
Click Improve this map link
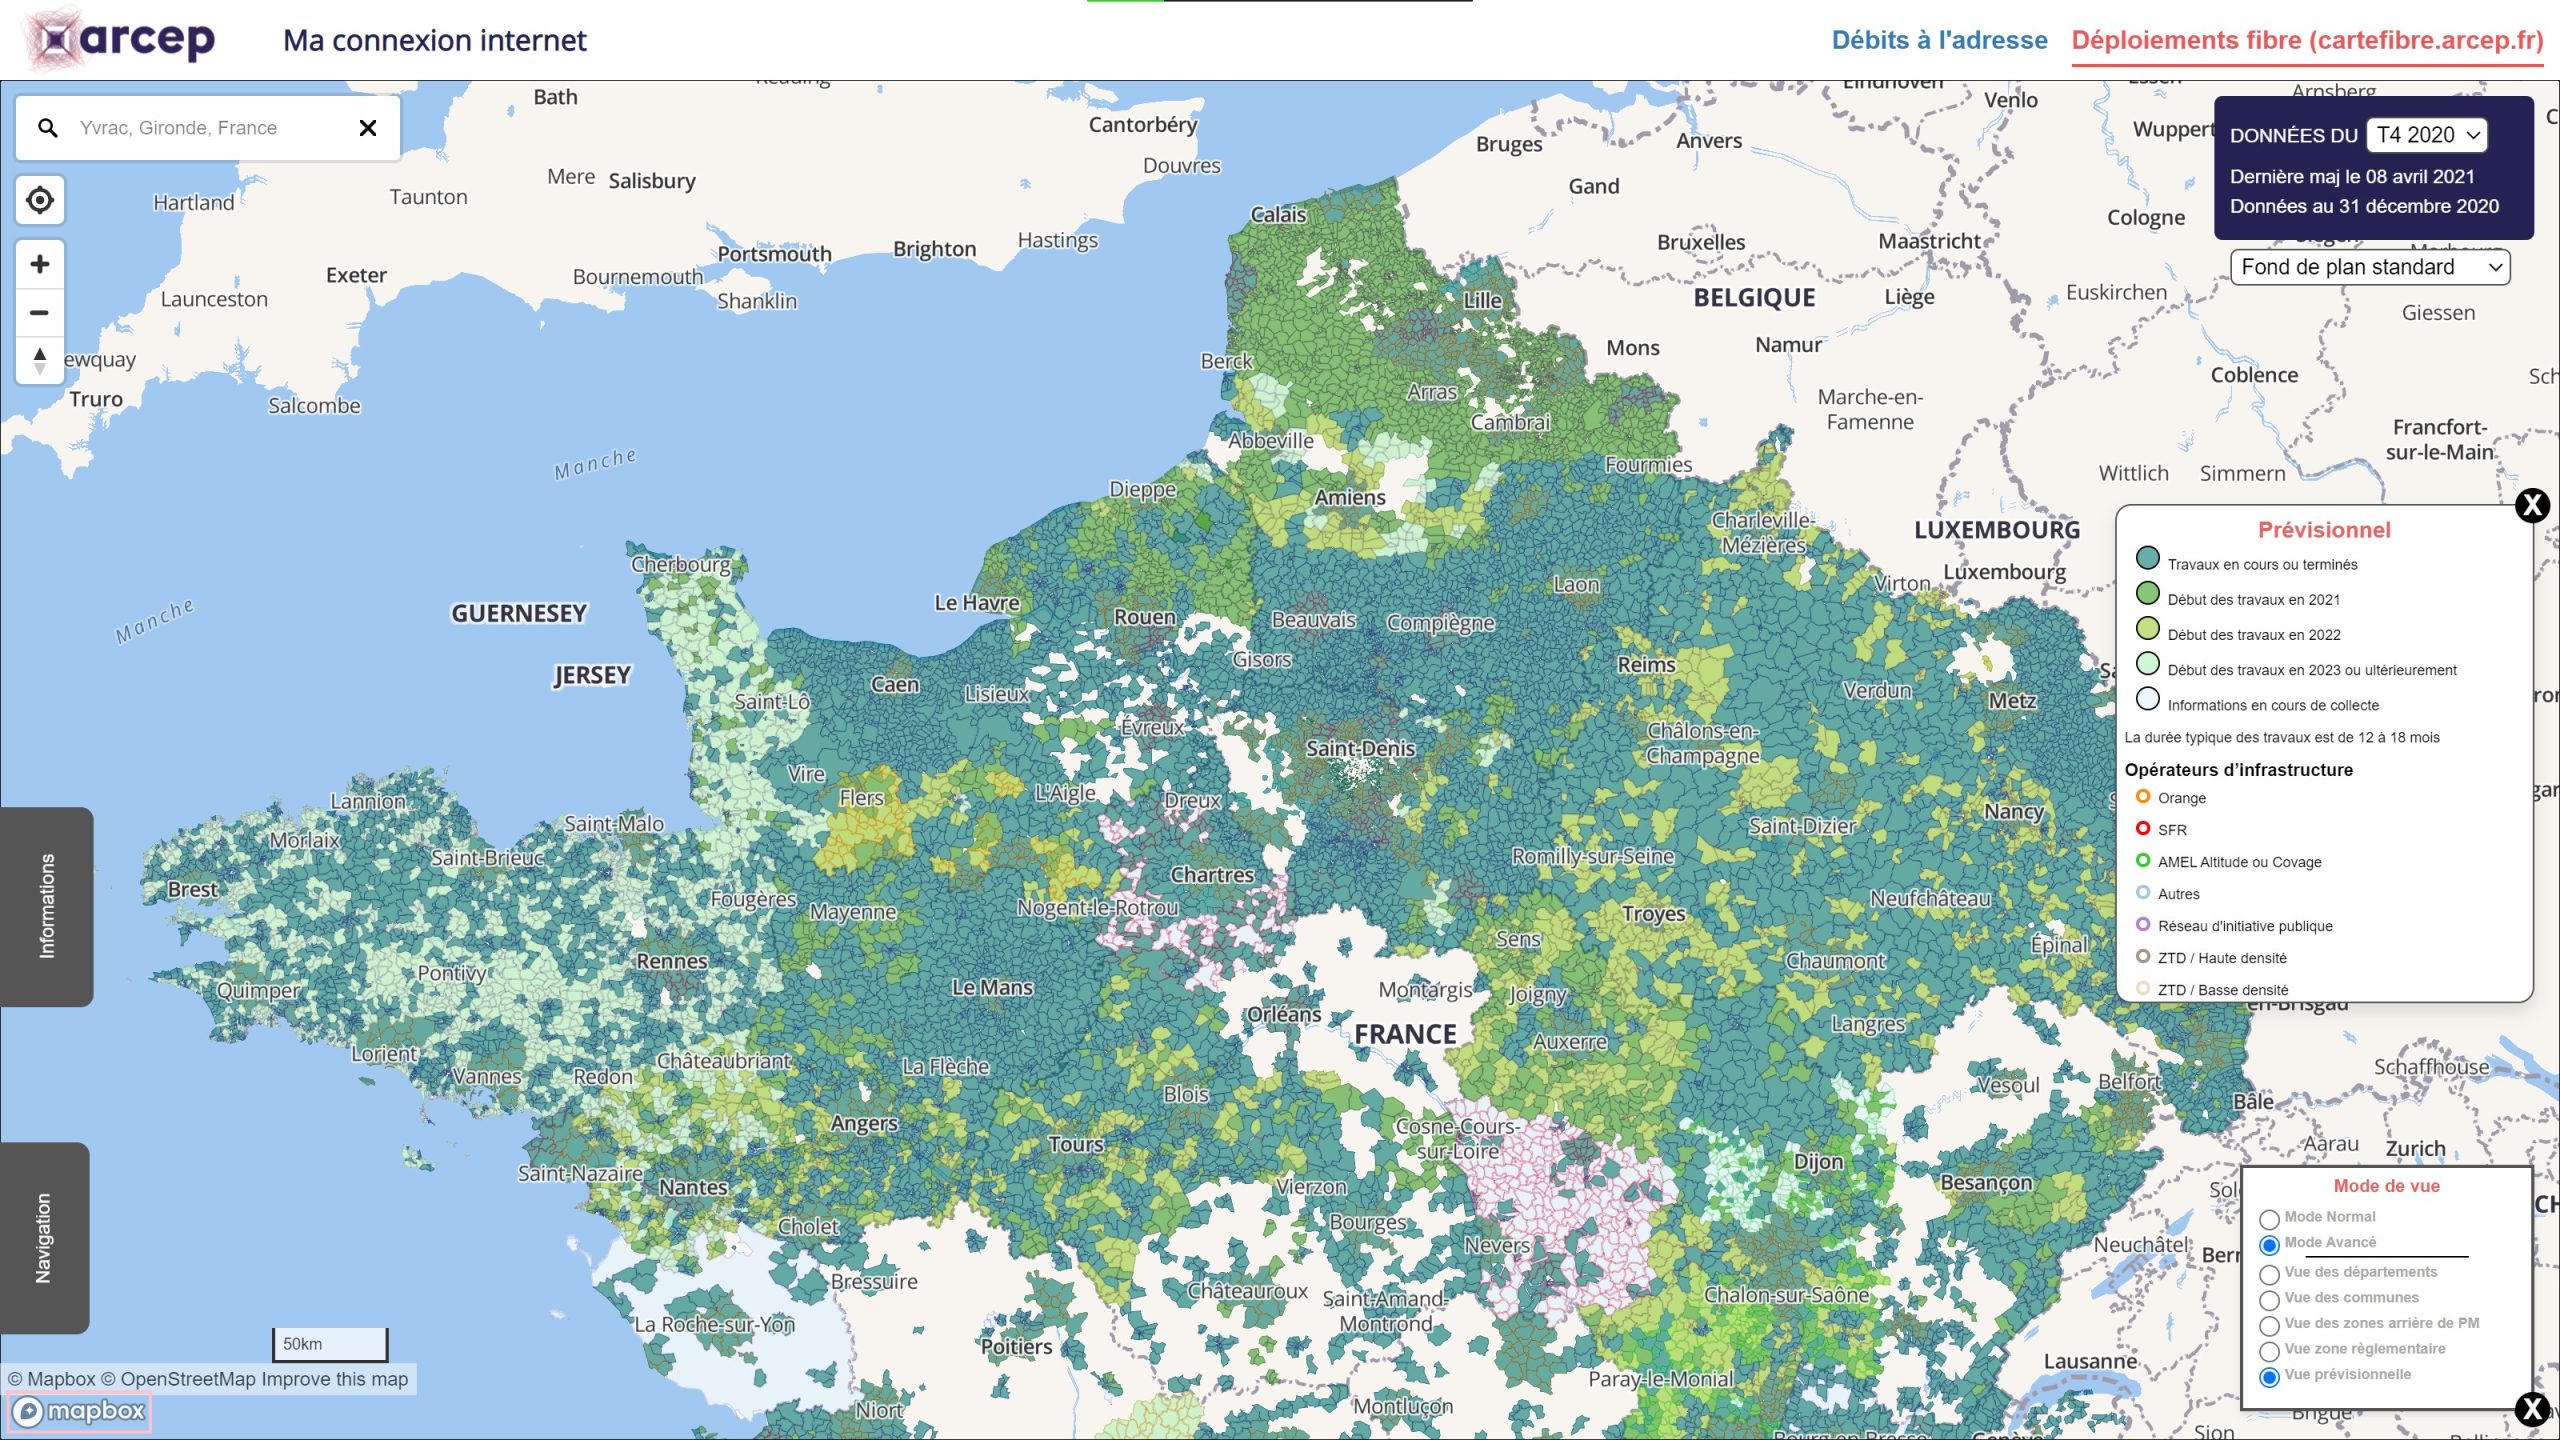[335, 1379]
